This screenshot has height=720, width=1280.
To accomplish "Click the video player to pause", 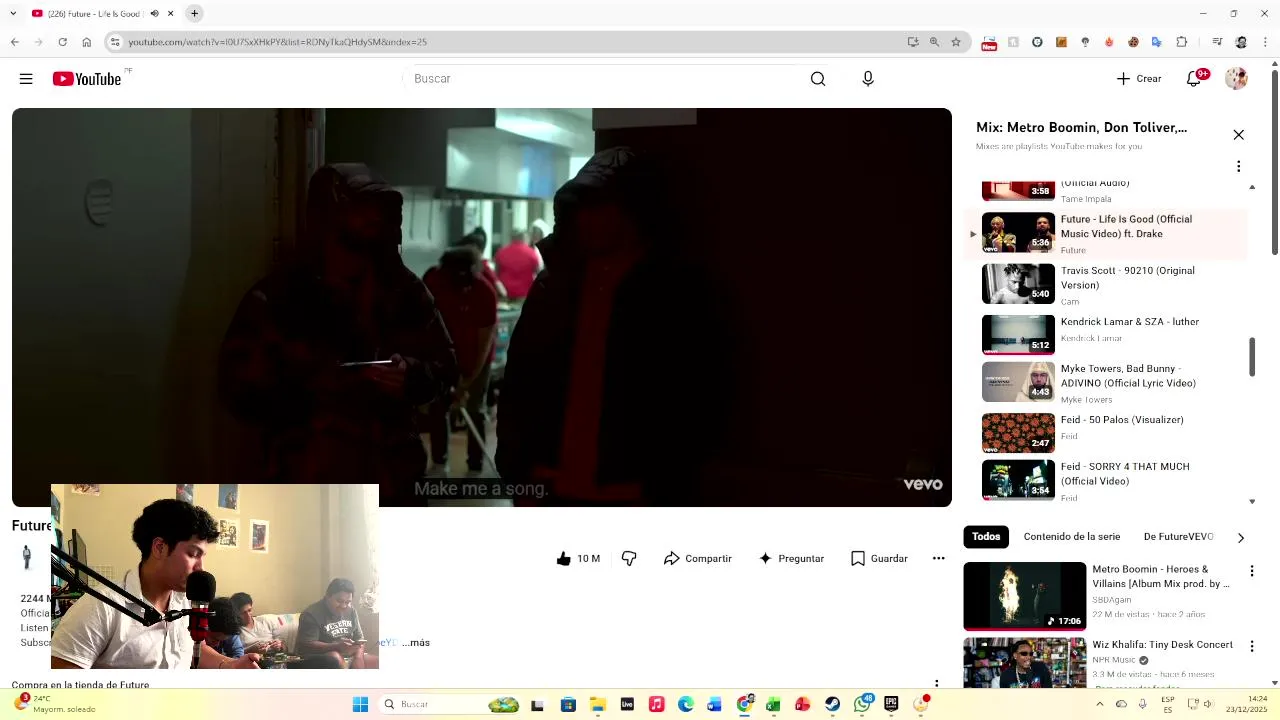I will click(x=482, y=307).
